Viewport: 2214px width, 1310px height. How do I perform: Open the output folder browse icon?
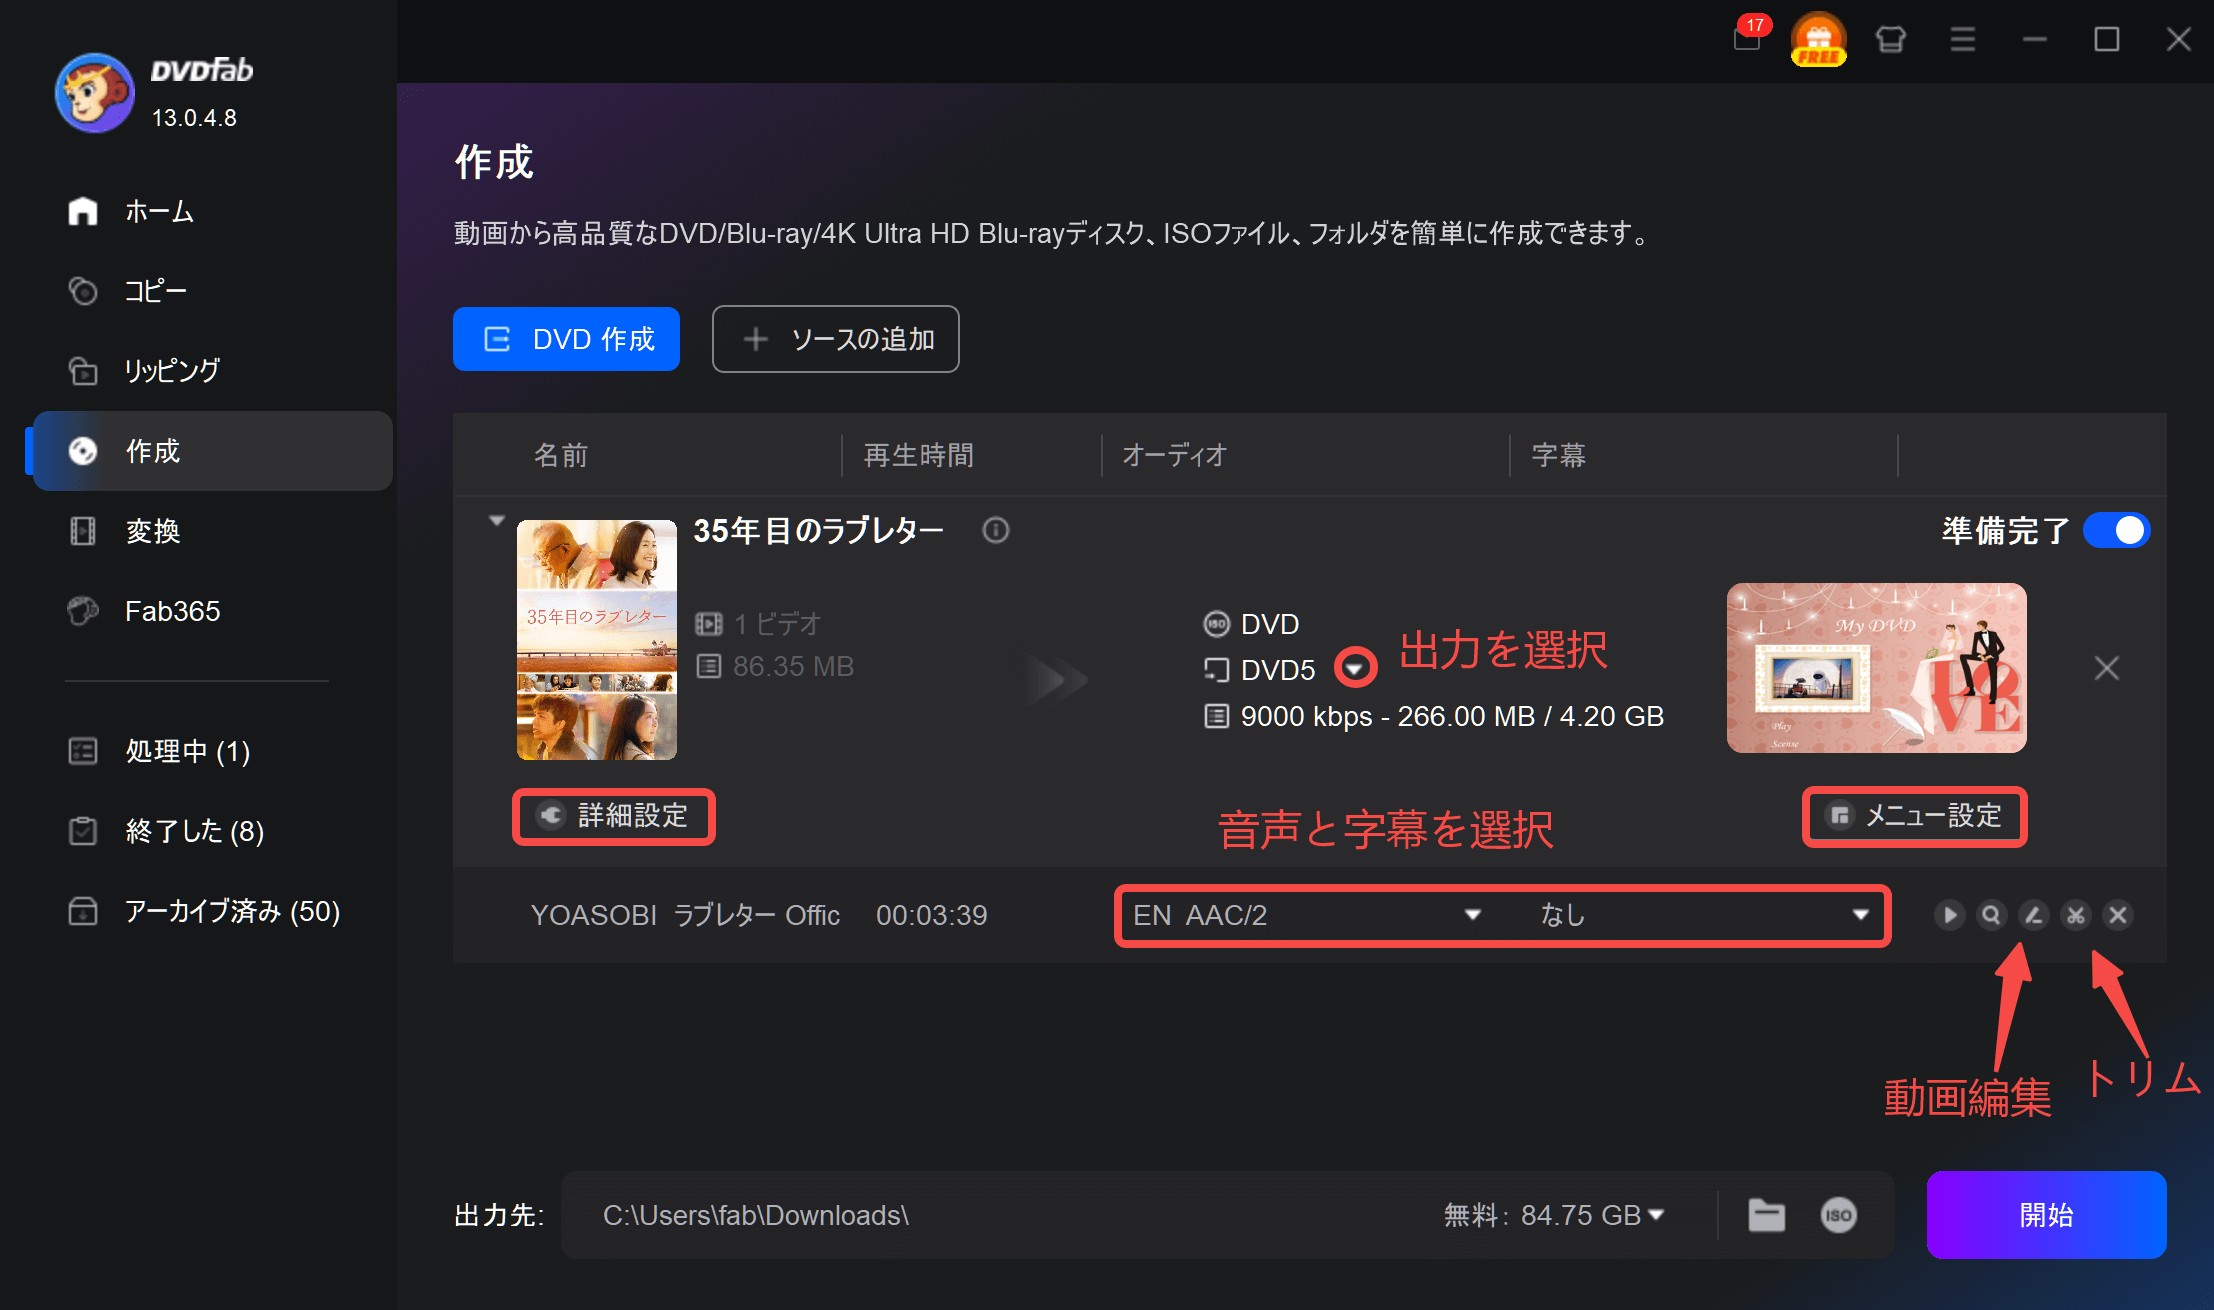pyautogui.click(x=1766, y=1215)
